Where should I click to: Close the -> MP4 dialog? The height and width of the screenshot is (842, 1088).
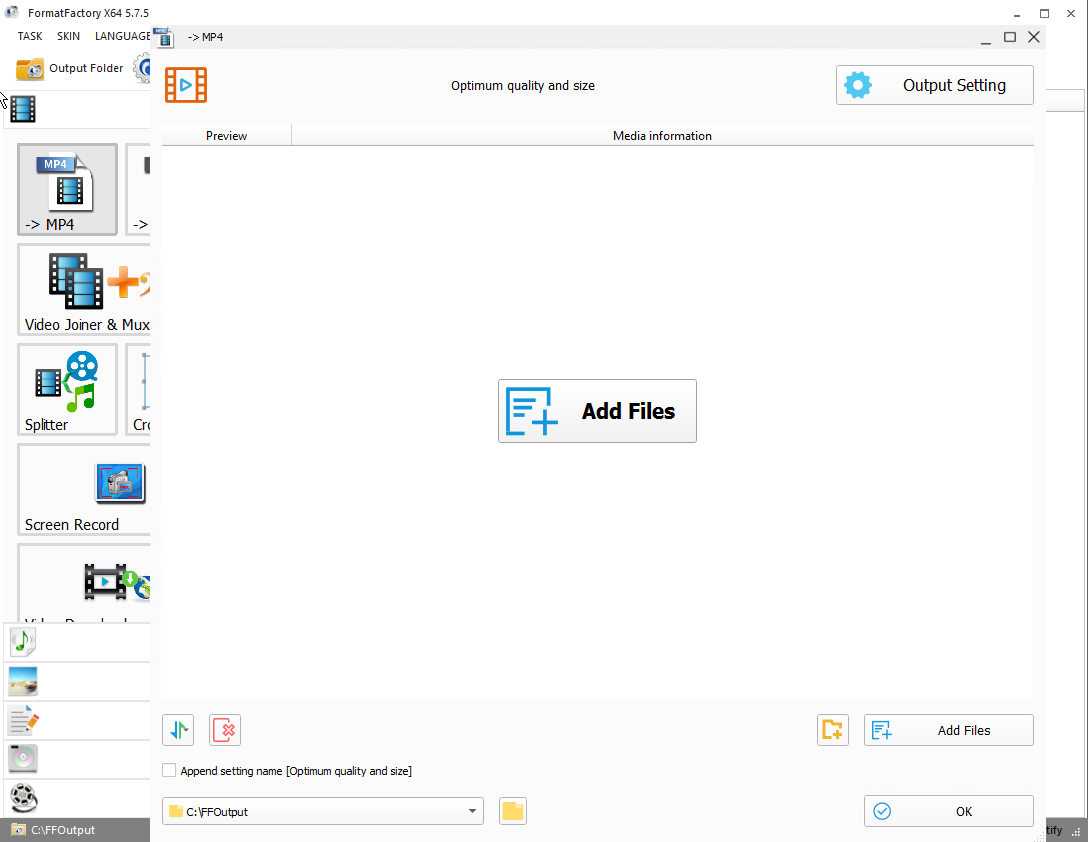point(1034,37)
